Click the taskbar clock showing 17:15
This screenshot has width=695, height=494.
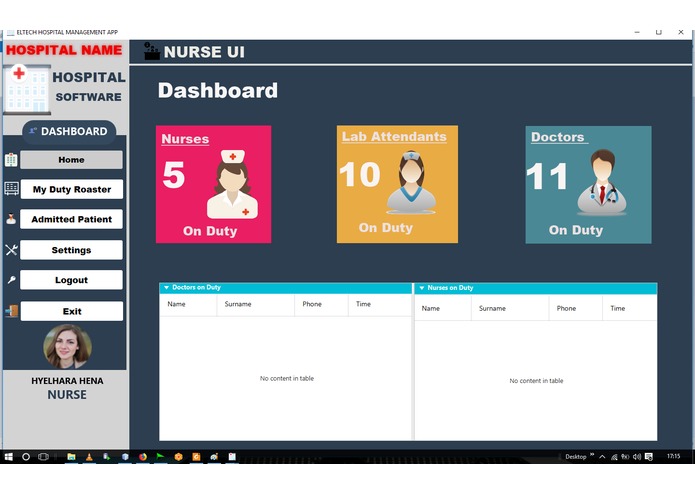[x=673, y=456]
